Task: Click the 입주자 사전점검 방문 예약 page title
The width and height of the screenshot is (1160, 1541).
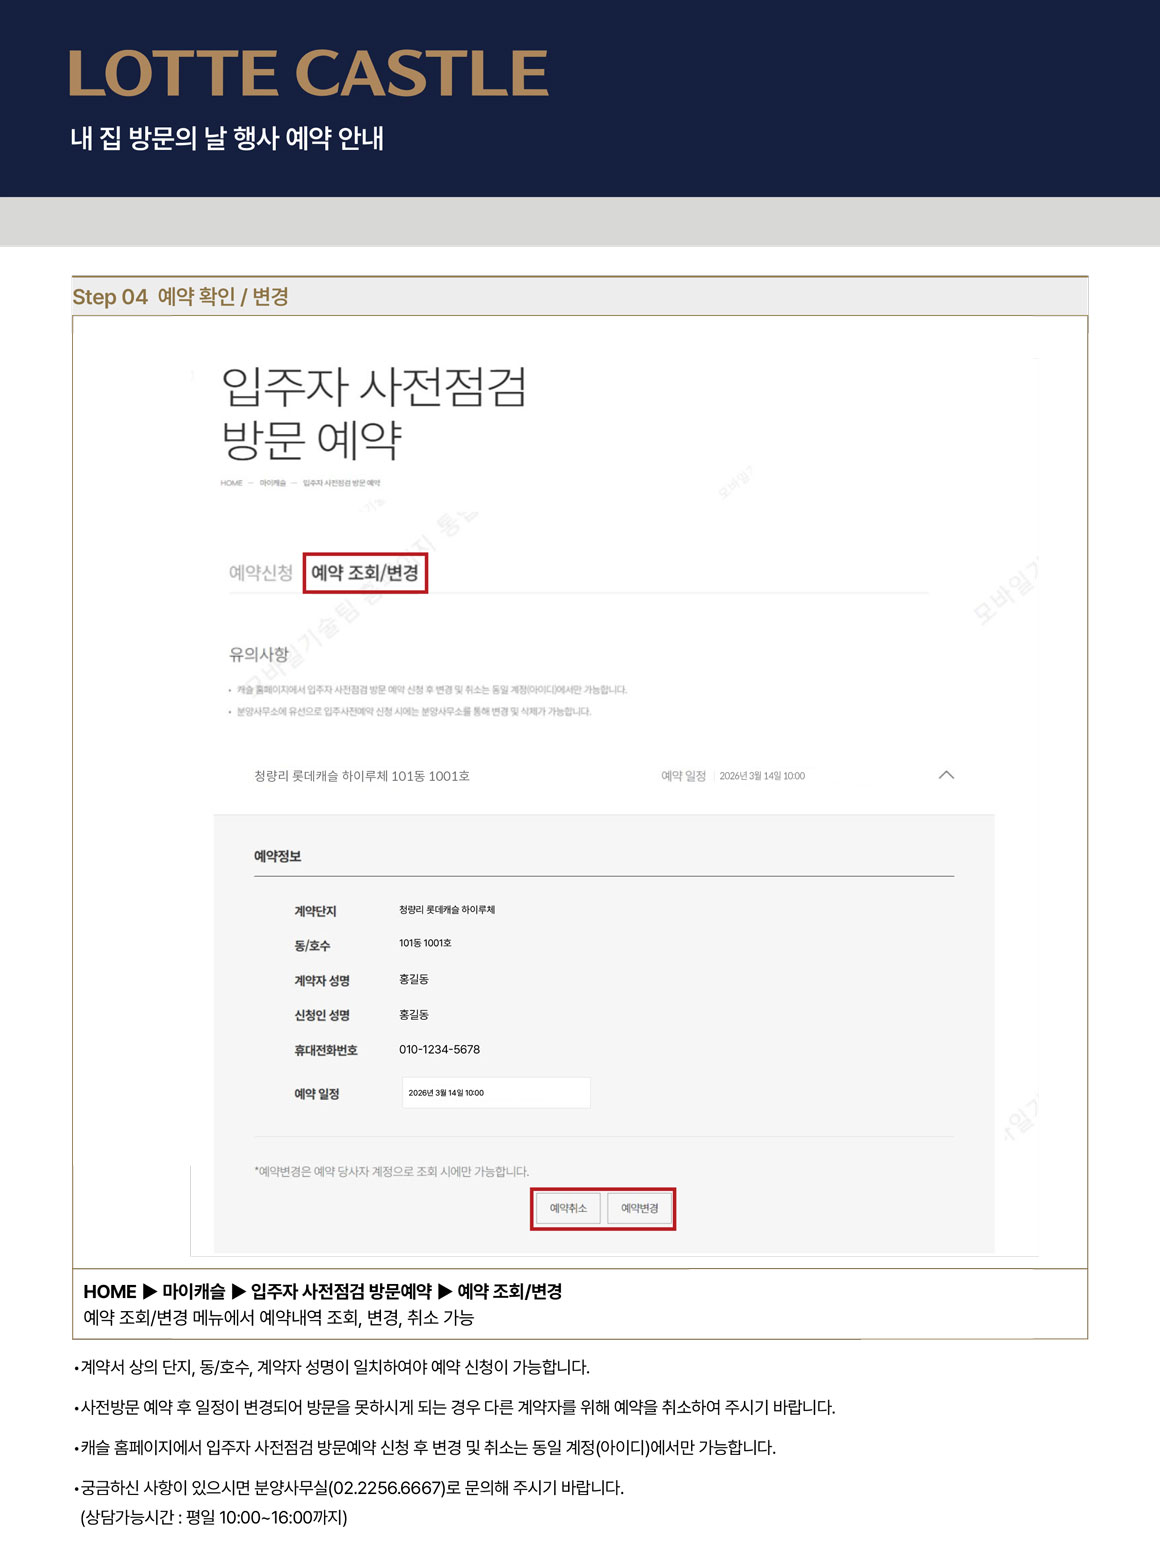Action: click(x=372, y=413)
